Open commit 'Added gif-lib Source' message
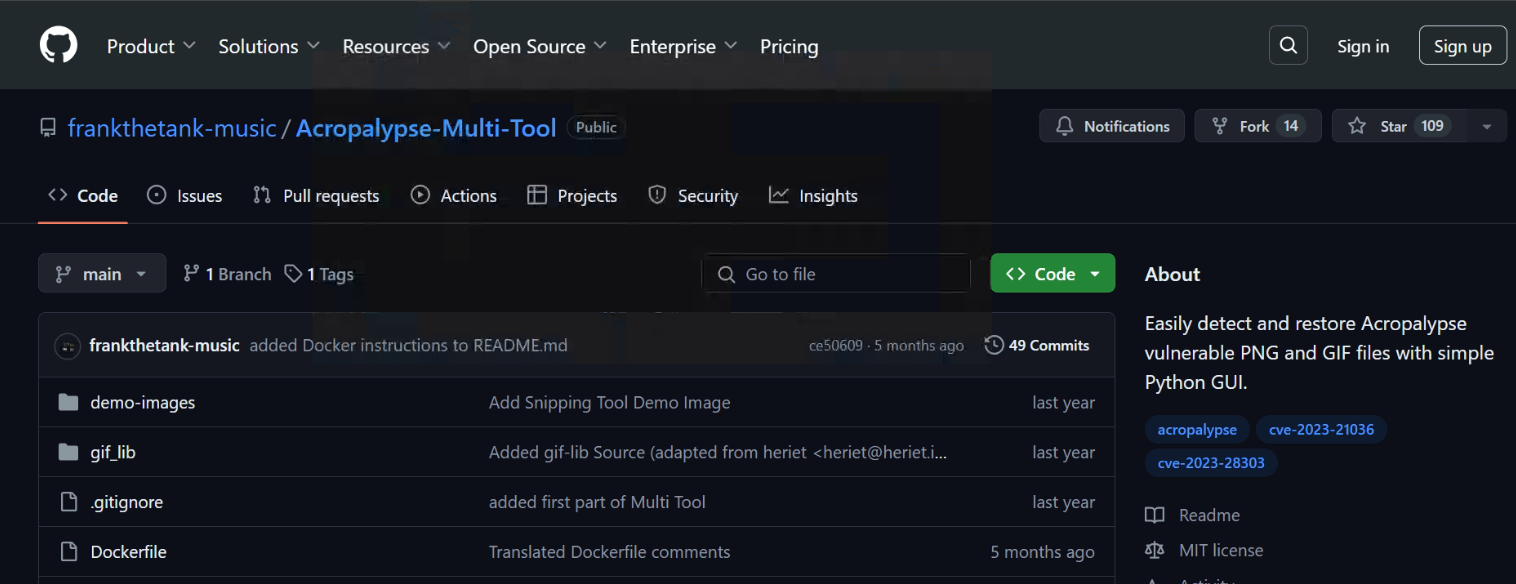This screenshot has width=1516, height=584. click(718, 453)
